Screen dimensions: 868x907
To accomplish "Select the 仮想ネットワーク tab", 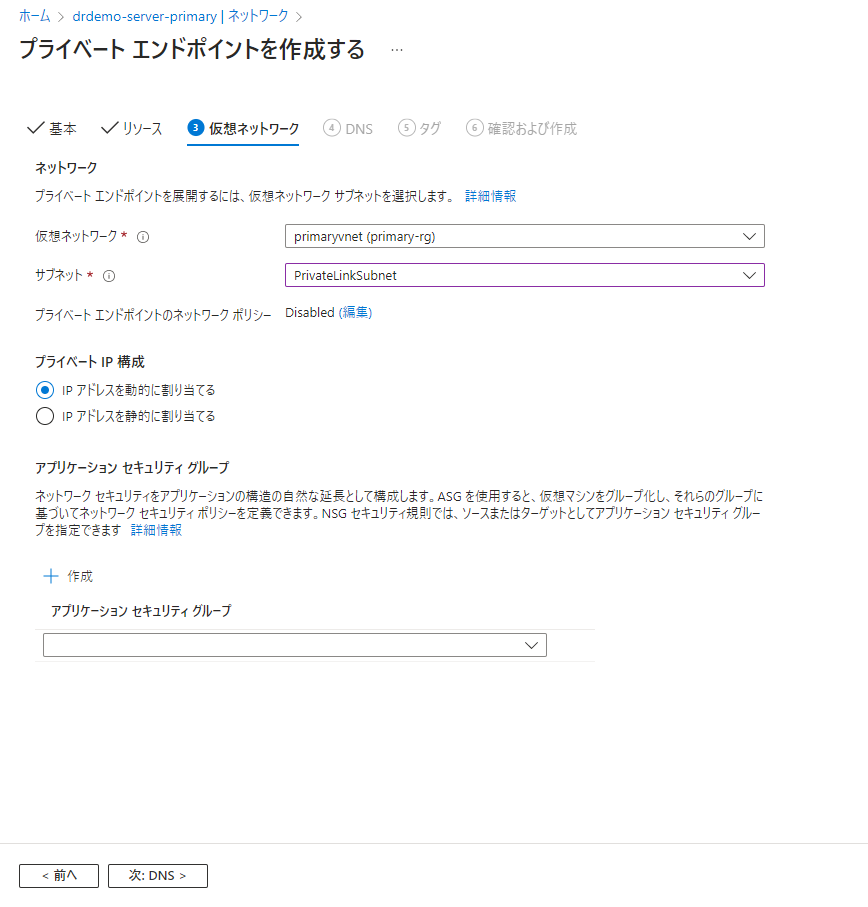I will [x=243, y=128].
